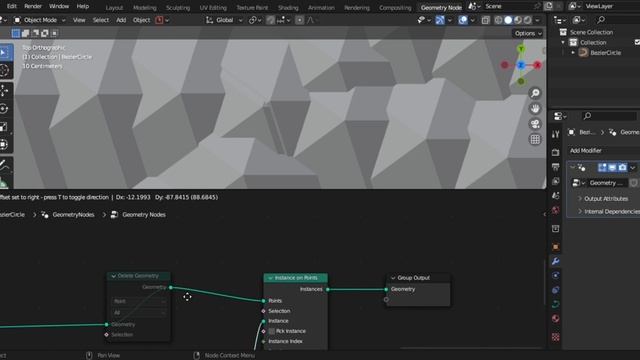640x360 pixels.
Task: Open the Render menu
Action: [33, 6]
